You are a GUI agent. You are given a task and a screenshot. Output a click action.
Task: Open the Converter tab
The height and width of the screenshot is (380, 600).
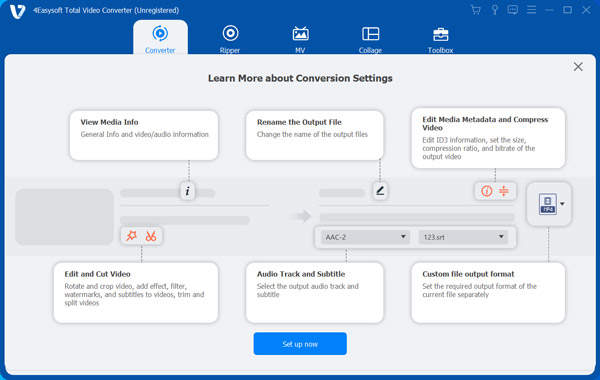160,38
